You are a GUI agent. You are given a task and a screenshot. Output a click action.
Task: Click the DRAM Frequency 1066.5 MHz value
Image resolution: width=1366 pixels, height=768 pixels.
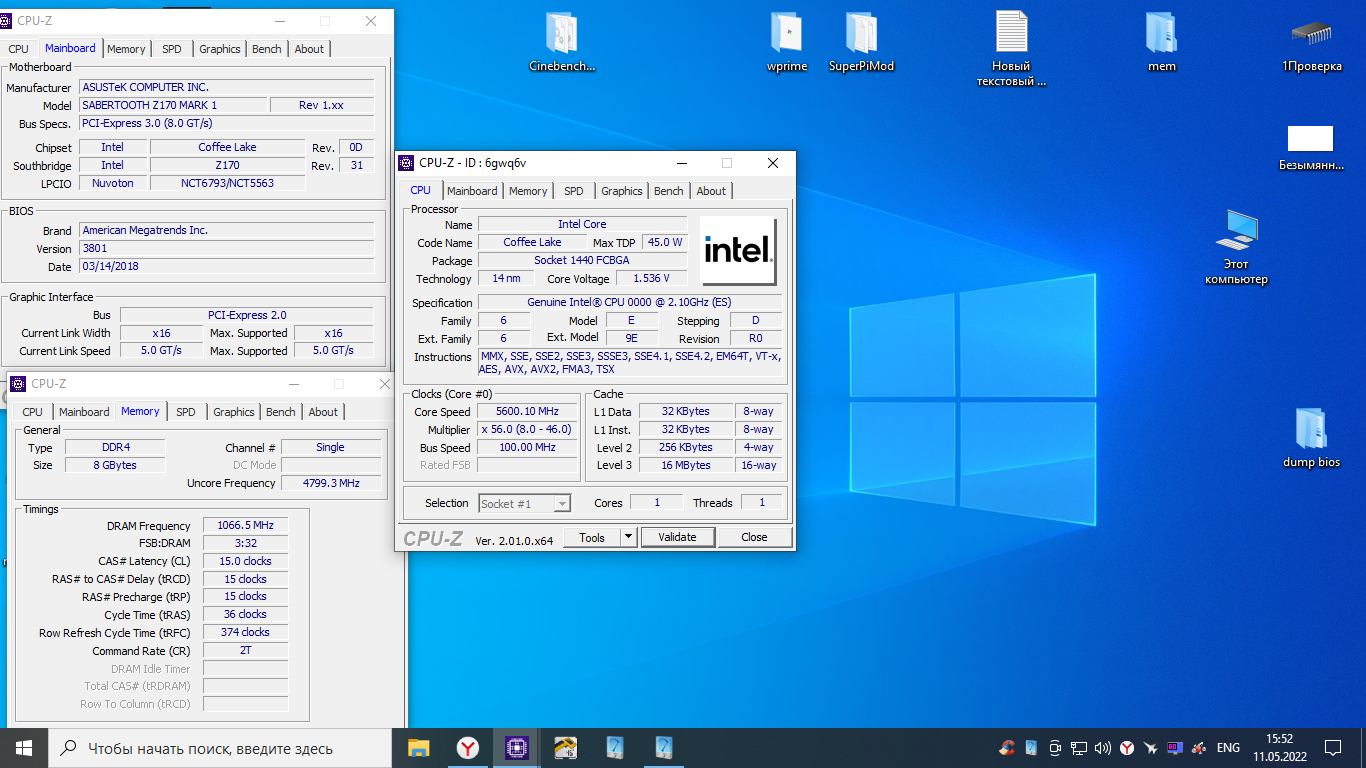point(245,525)
